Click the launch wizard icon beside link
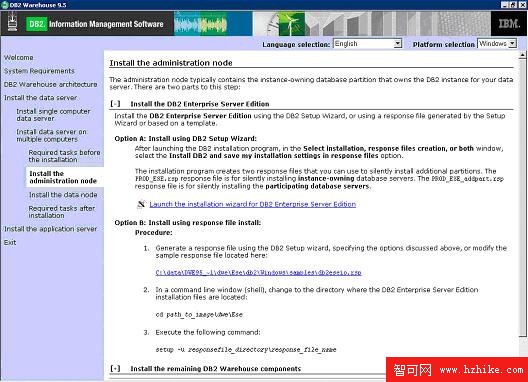Viewport: 528px width, 382px height. pos(141,204)
